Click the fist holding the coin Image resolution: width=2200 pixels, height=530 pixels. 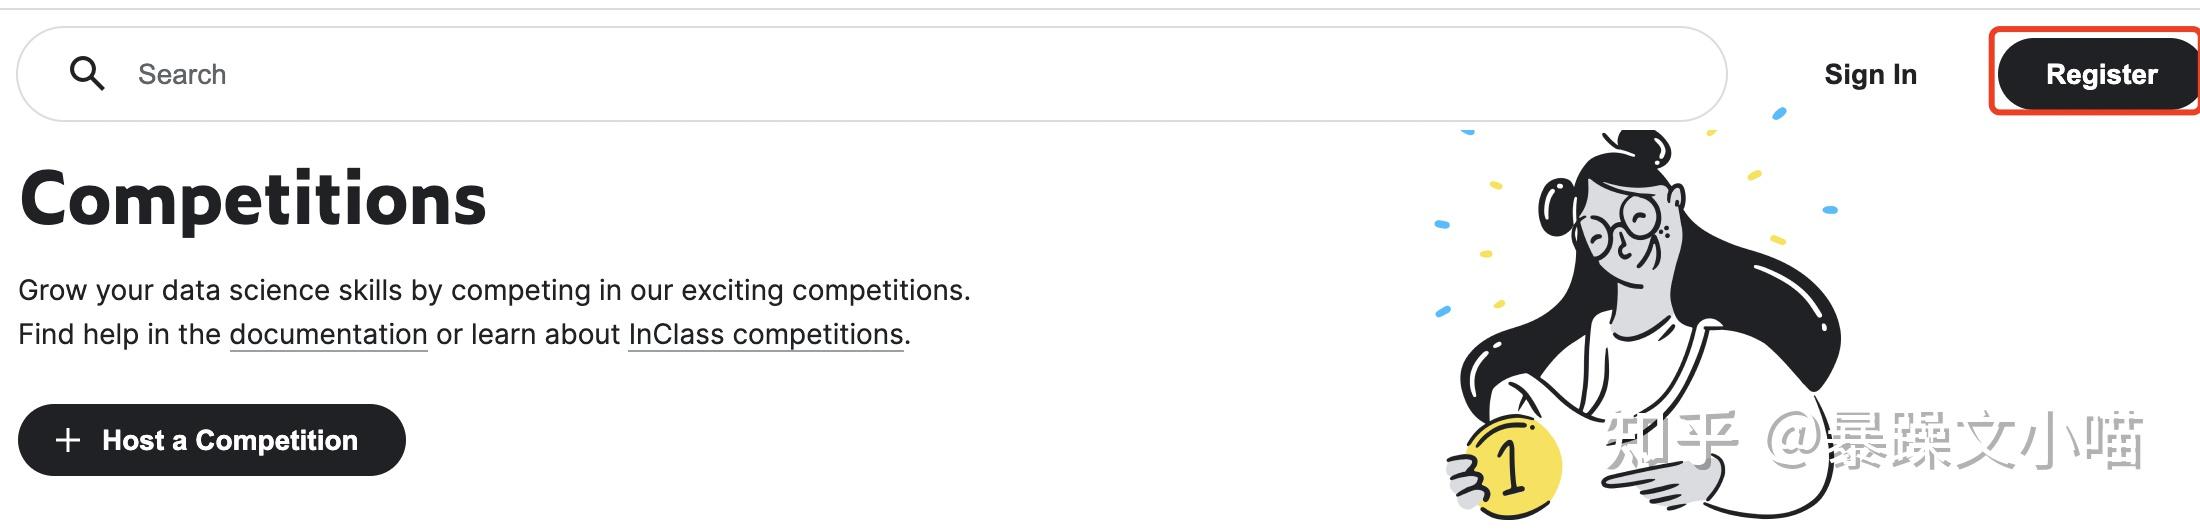point(1468,480)
